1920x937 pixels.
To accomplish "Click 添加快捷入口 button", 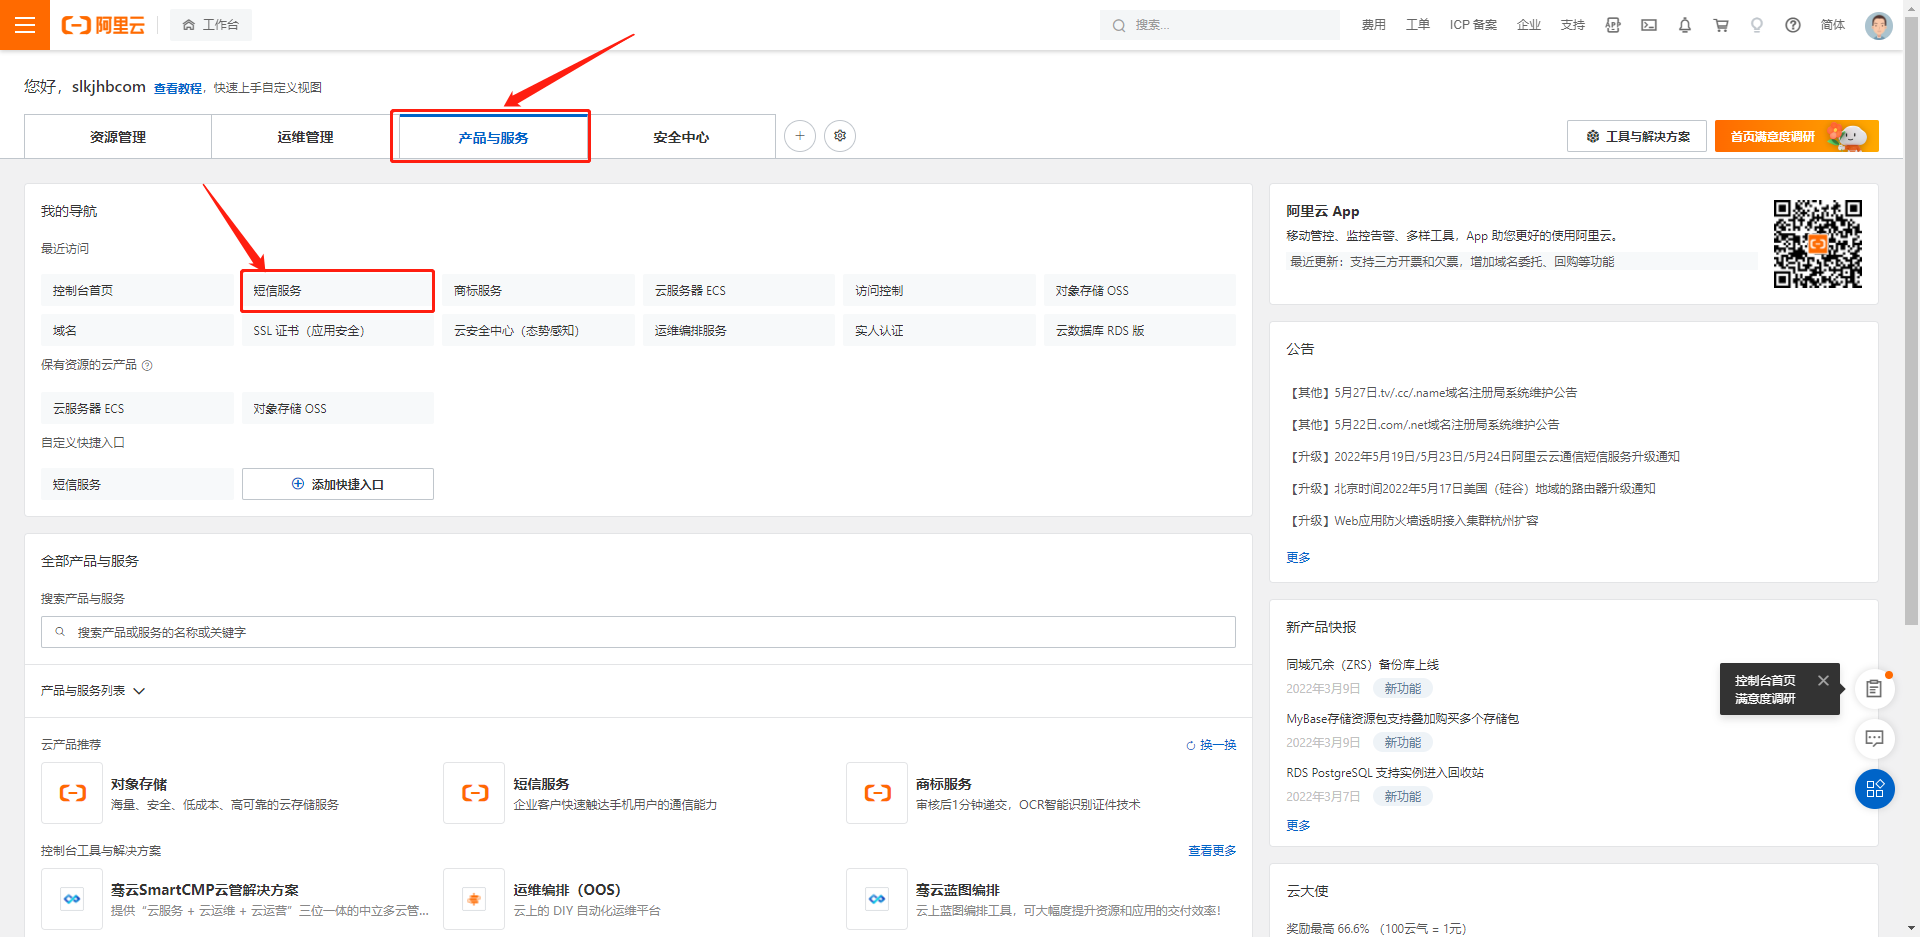I will point(338,484).
